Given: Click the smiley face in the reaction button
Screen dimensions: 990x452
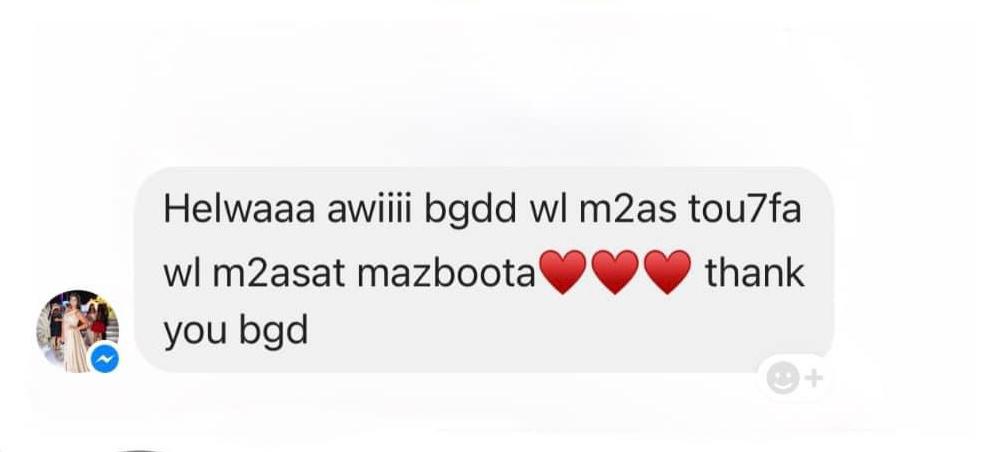Looking at the screenshot, I should click(783, 378).
